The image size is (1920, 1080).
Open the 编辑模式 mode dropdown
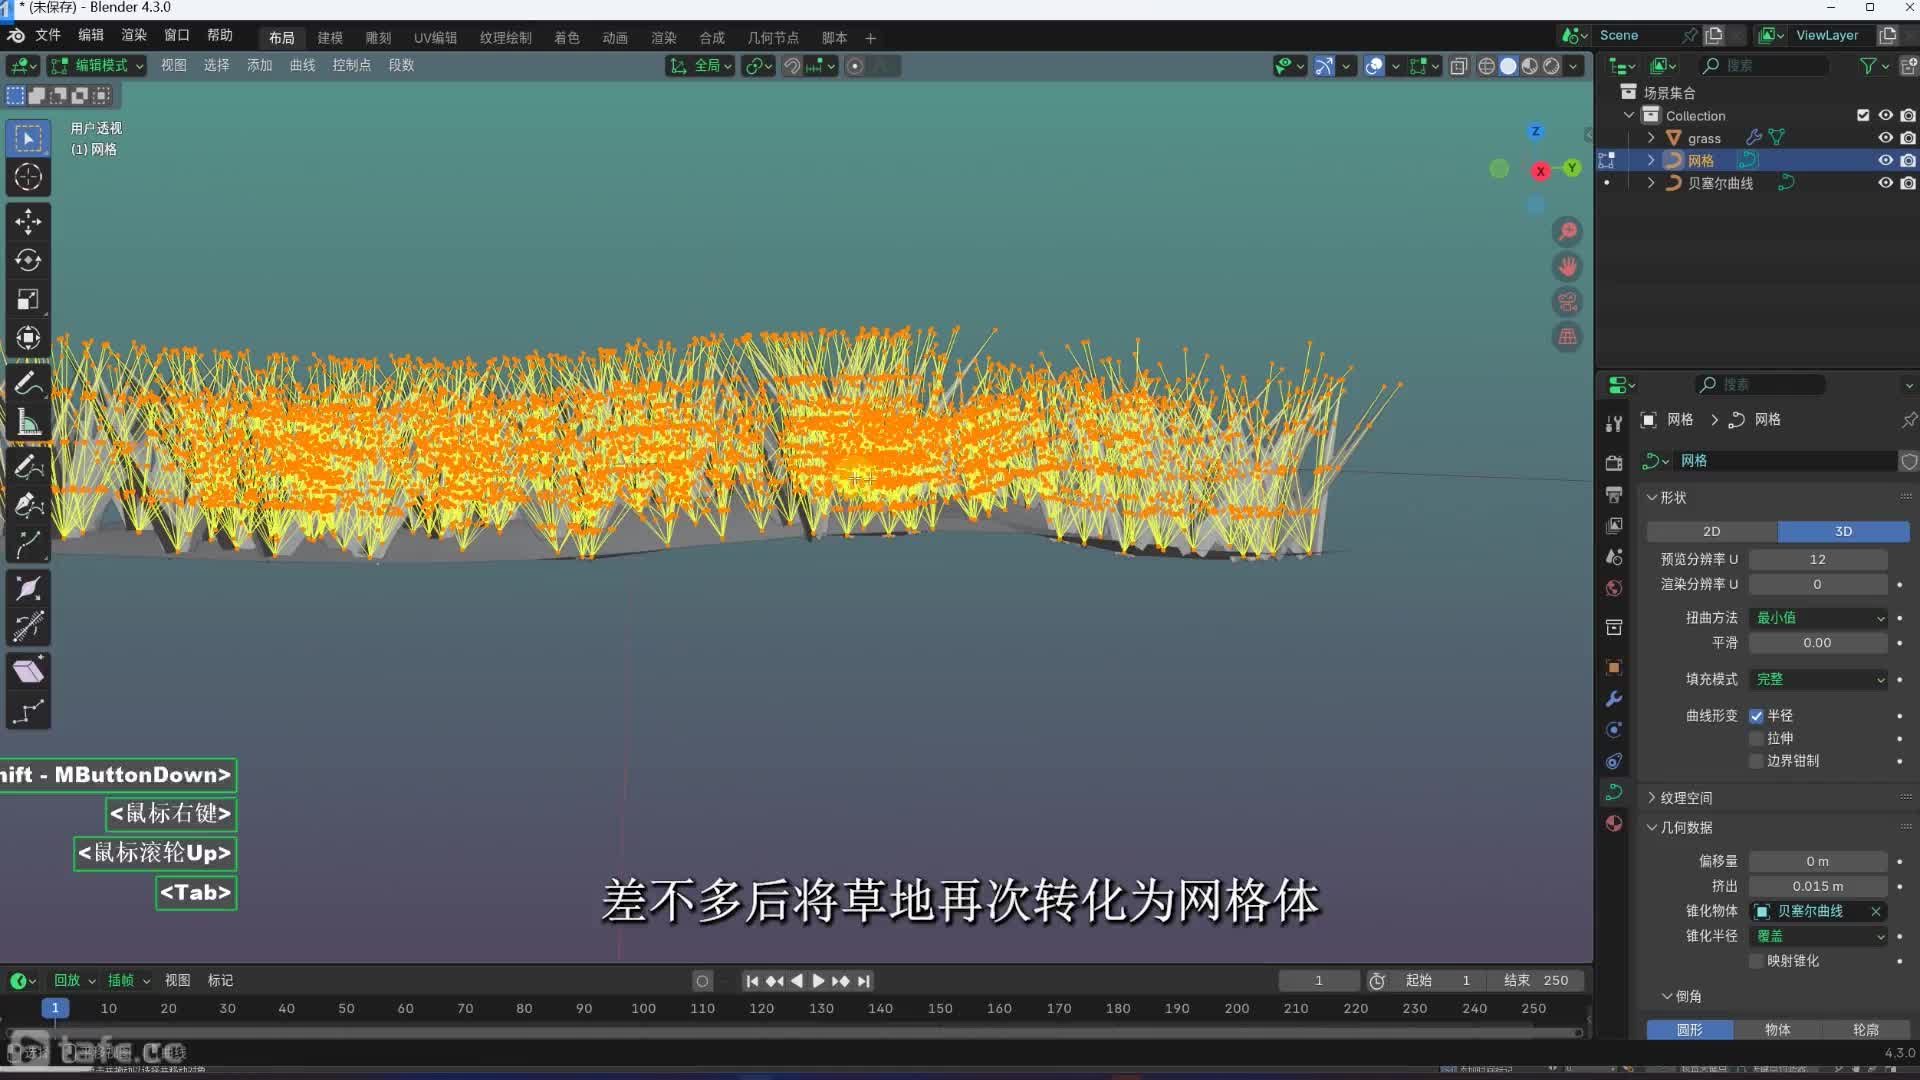coord(98,66)
